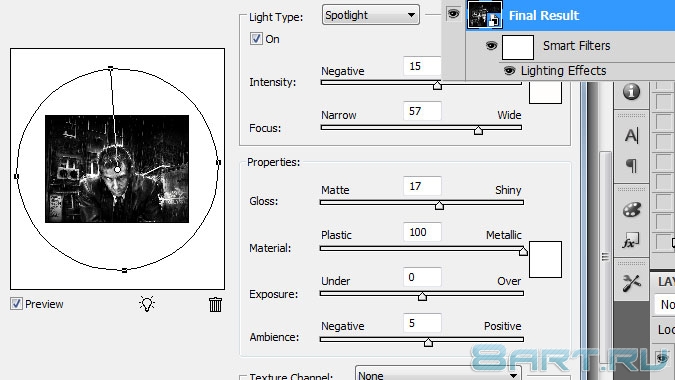Hide the Lighting Effects filter eye
This screenshot has height=380, width=675.
click(x=509, y=71)
